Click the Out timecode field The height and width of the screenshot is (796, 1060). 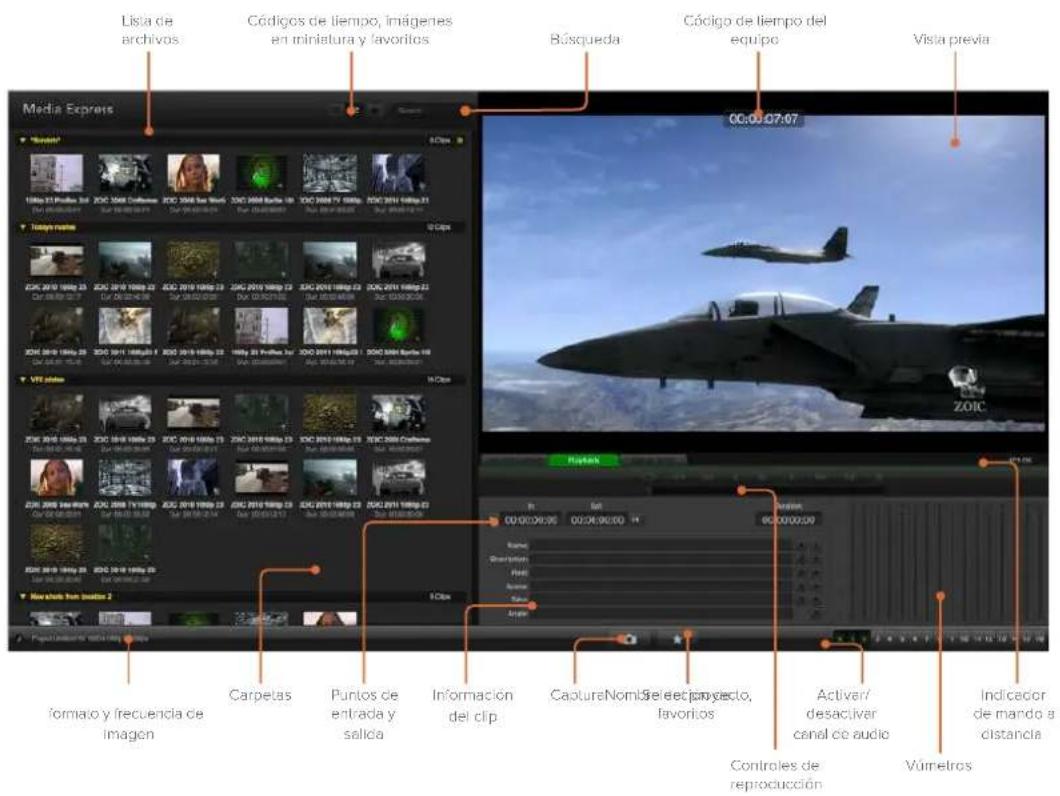point(597,520)
